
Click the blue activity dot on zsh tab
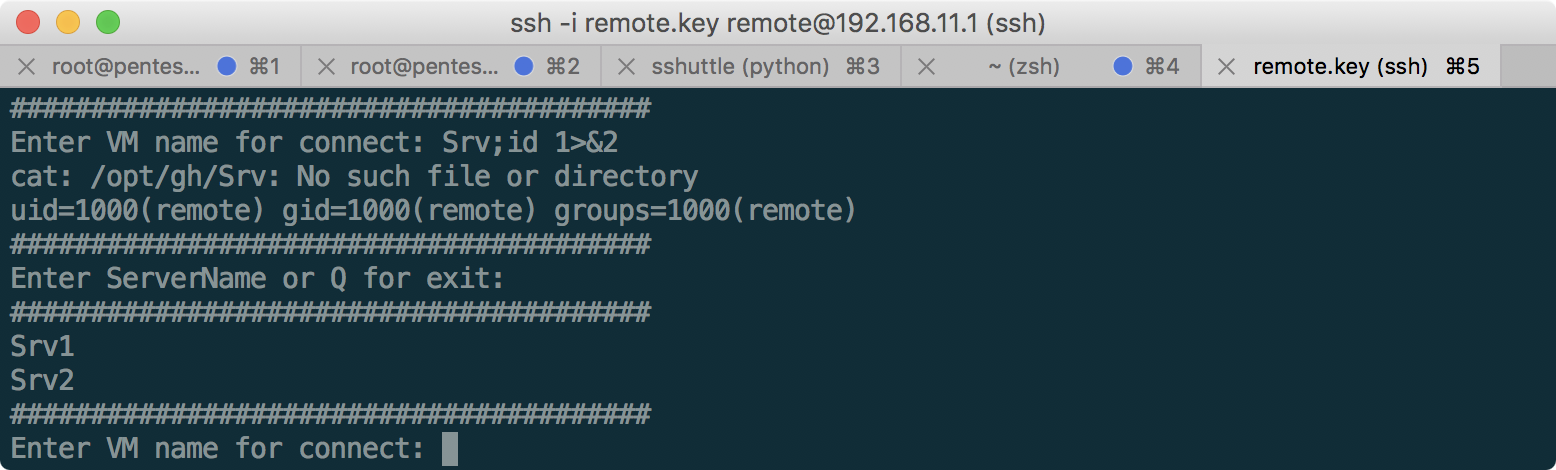point(1122,67)
